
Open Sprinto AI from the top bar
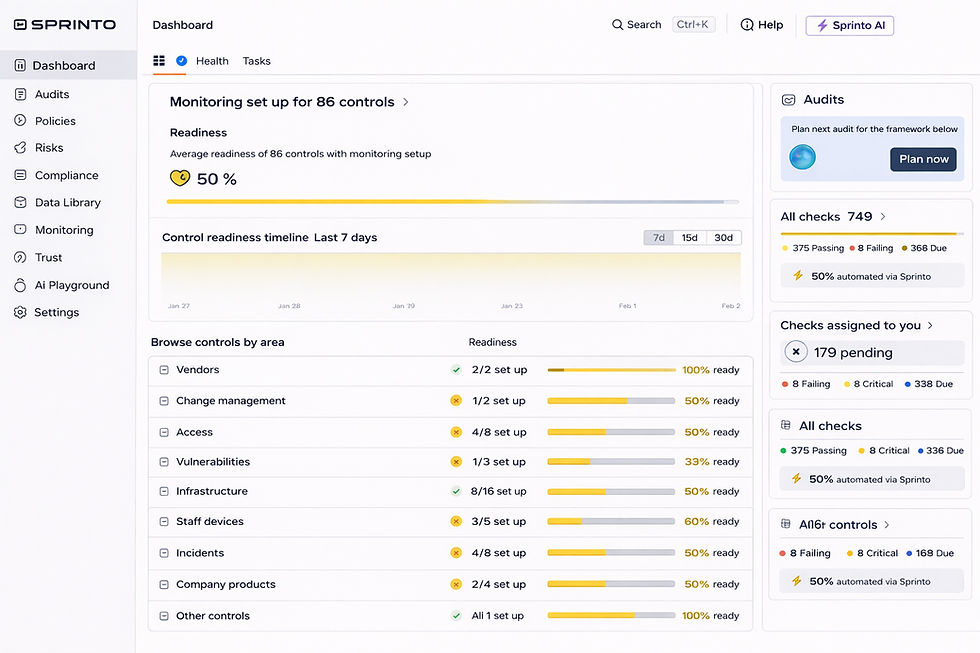[849, 25]
